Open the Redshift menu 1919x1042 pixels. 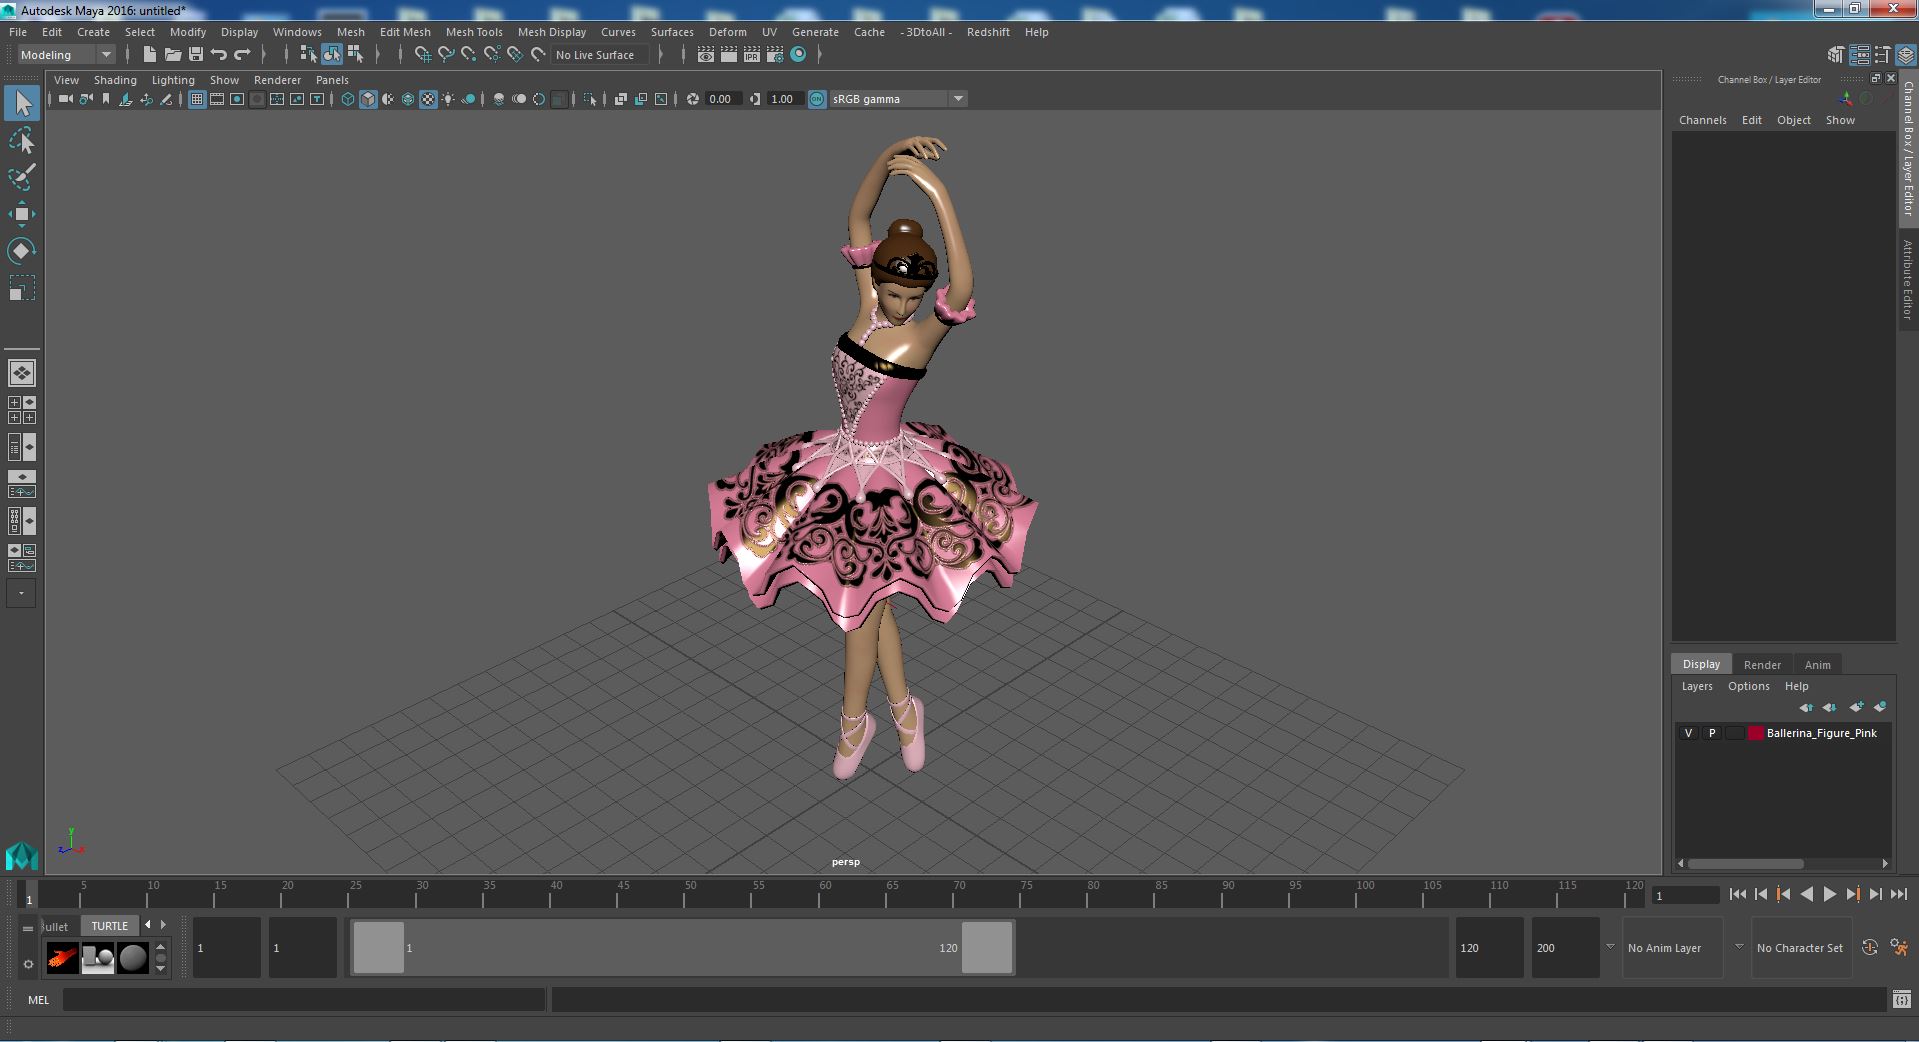988,32
